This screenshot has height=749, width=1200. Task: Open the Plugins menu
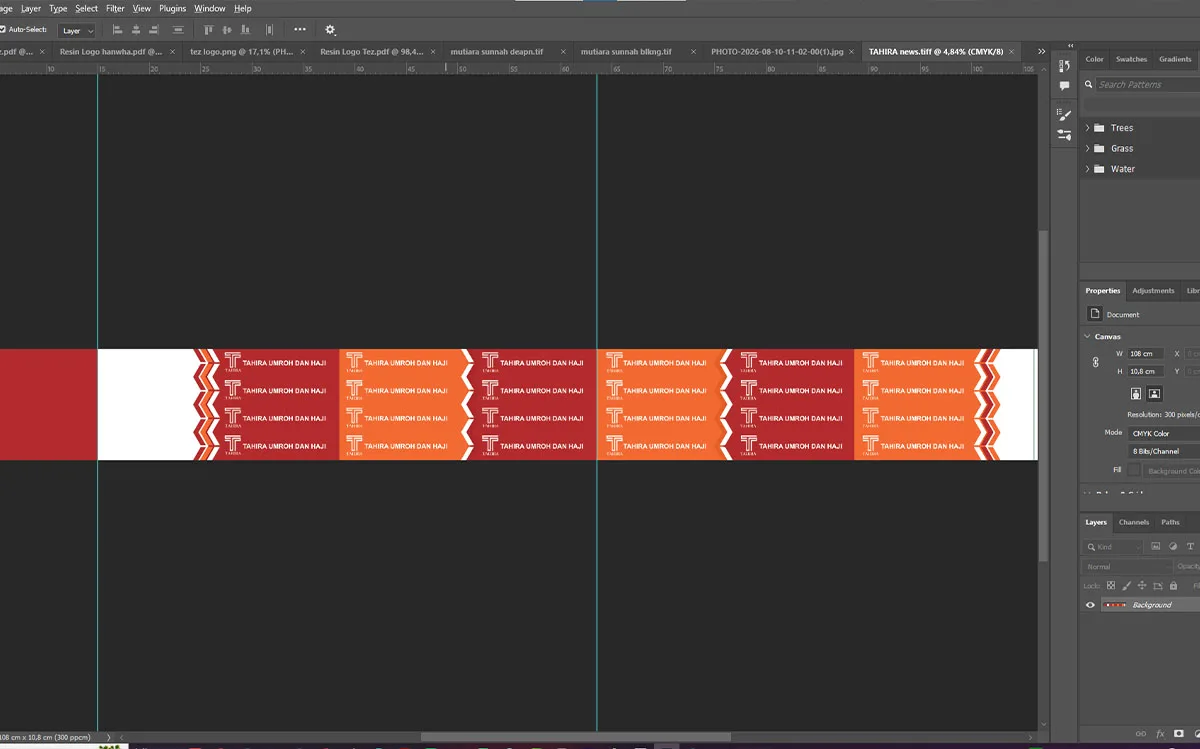coord(173,8)
